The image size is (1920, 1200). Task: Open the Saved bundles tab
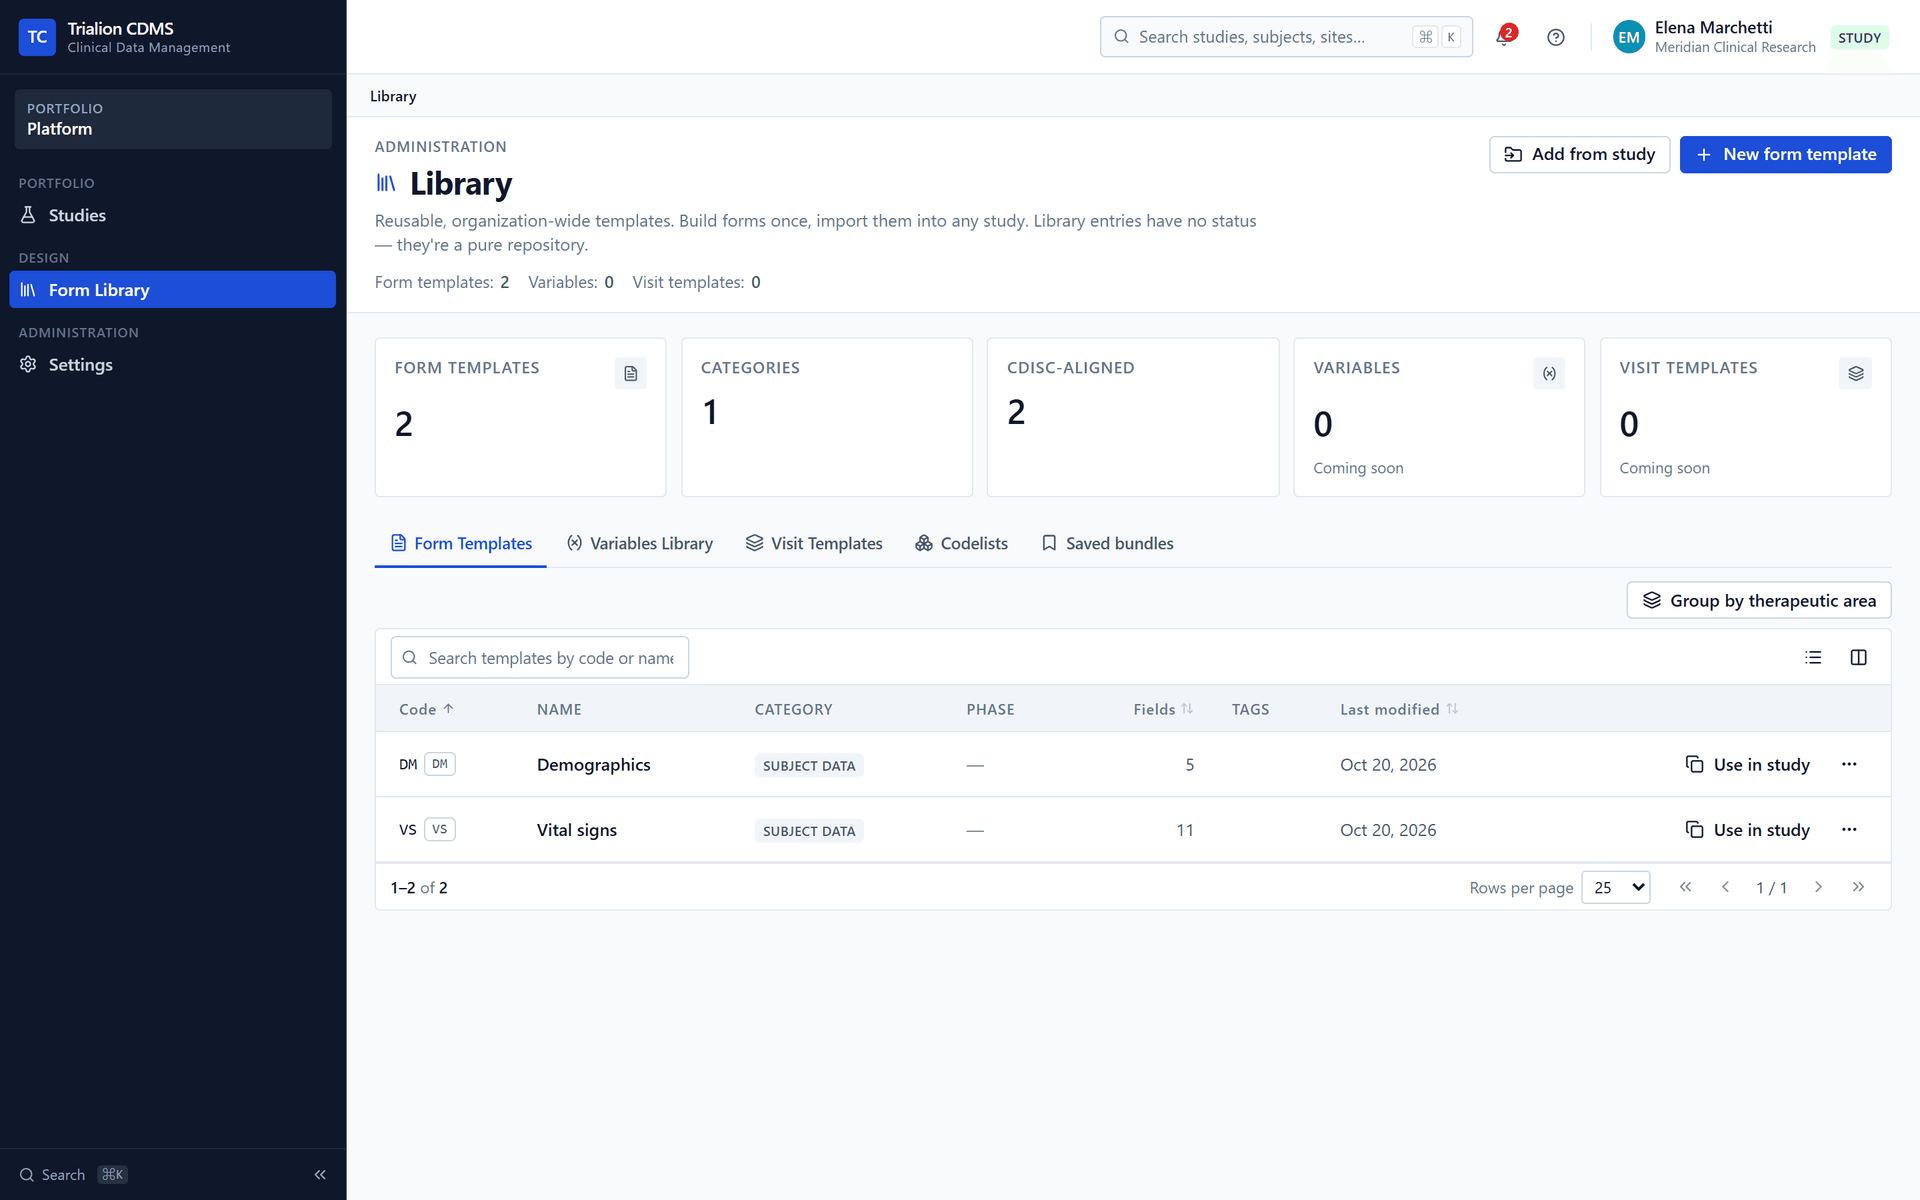pos(1107,543)
